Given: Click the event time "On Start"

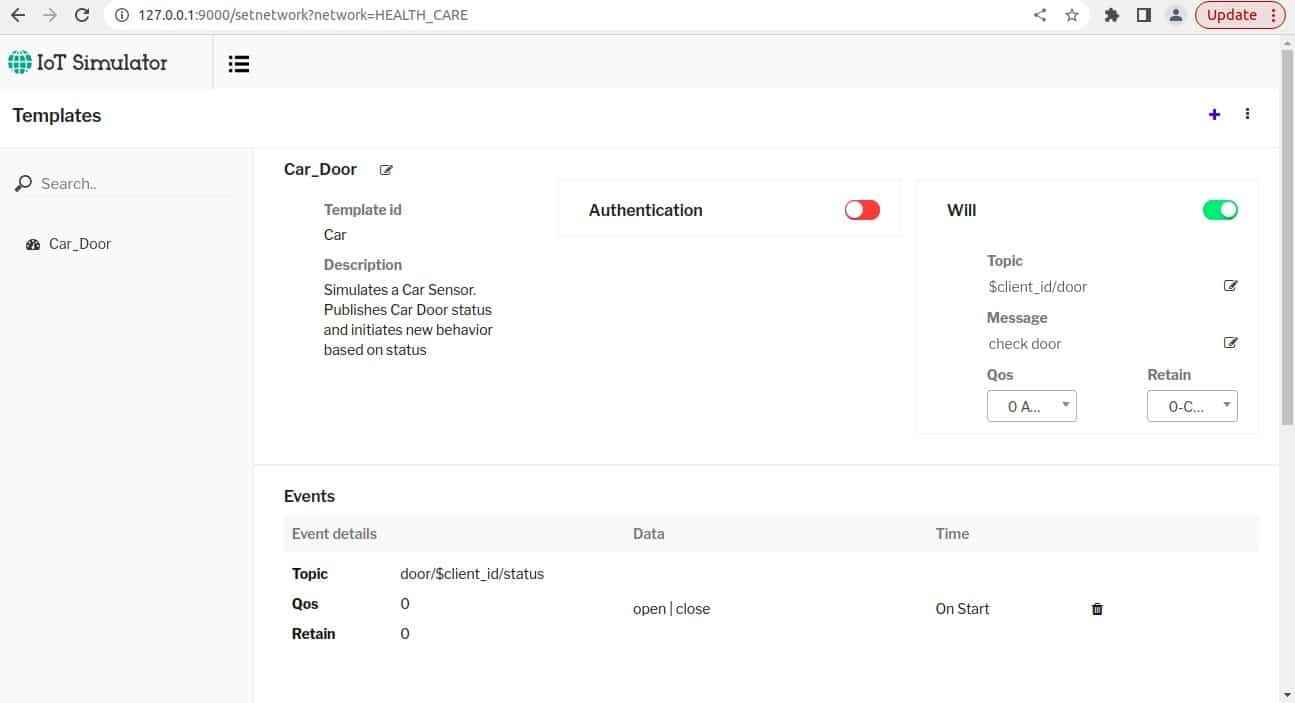Looking at the screenshot, I should (963, 609).
